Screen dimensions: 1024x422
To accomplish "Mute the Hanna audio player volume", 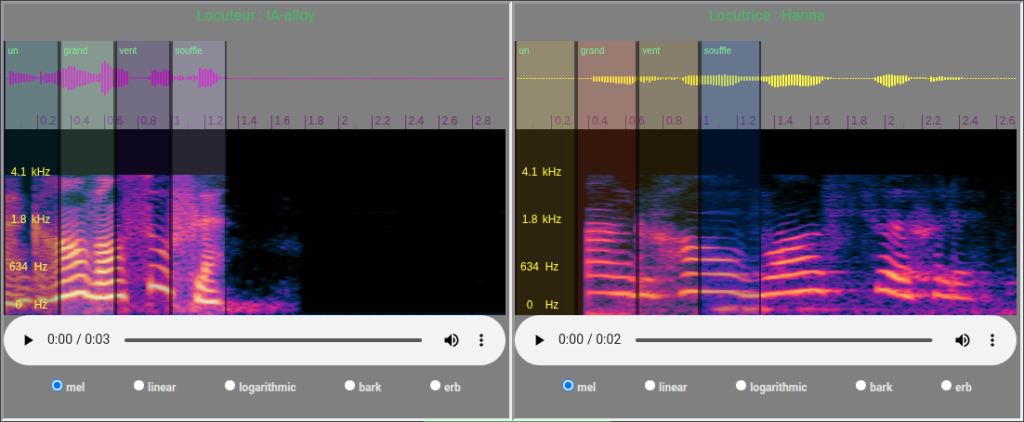I will pos(962,340).
